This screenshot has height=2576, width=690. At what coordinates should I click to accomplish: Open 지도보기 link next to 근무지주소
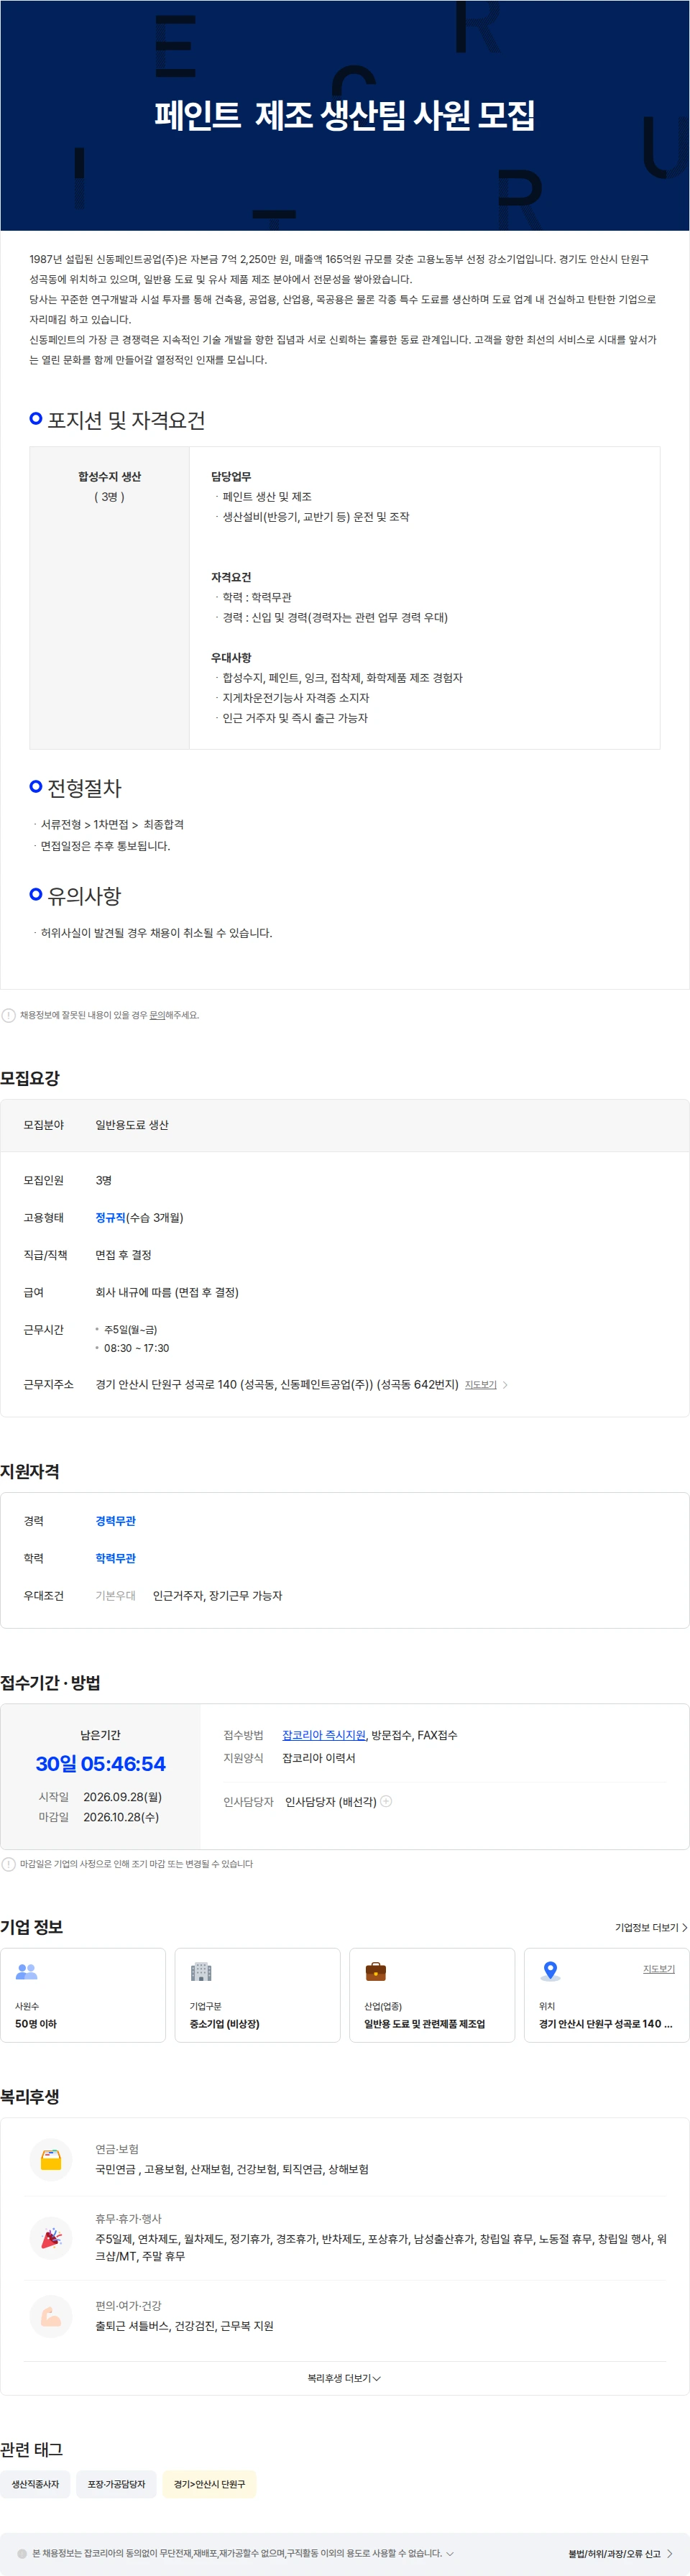click(x=480, y=1385)
